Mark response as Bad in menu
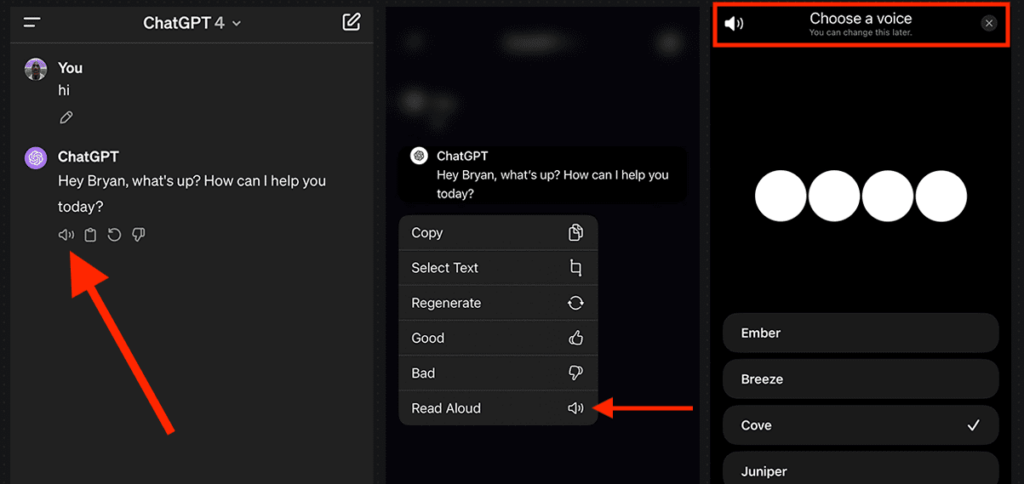This screenshot has height=484, width=1024. pos(498,373)
